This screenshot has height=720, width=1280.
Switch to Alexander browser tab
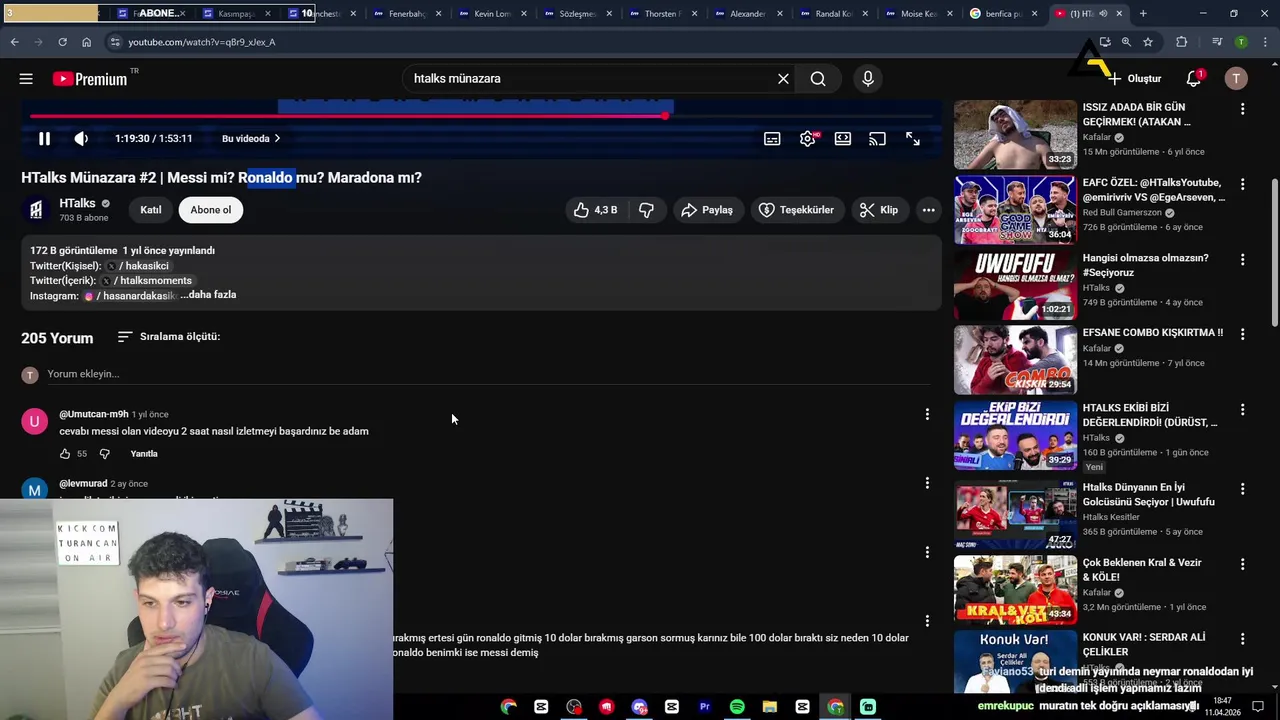coord(748,14)
